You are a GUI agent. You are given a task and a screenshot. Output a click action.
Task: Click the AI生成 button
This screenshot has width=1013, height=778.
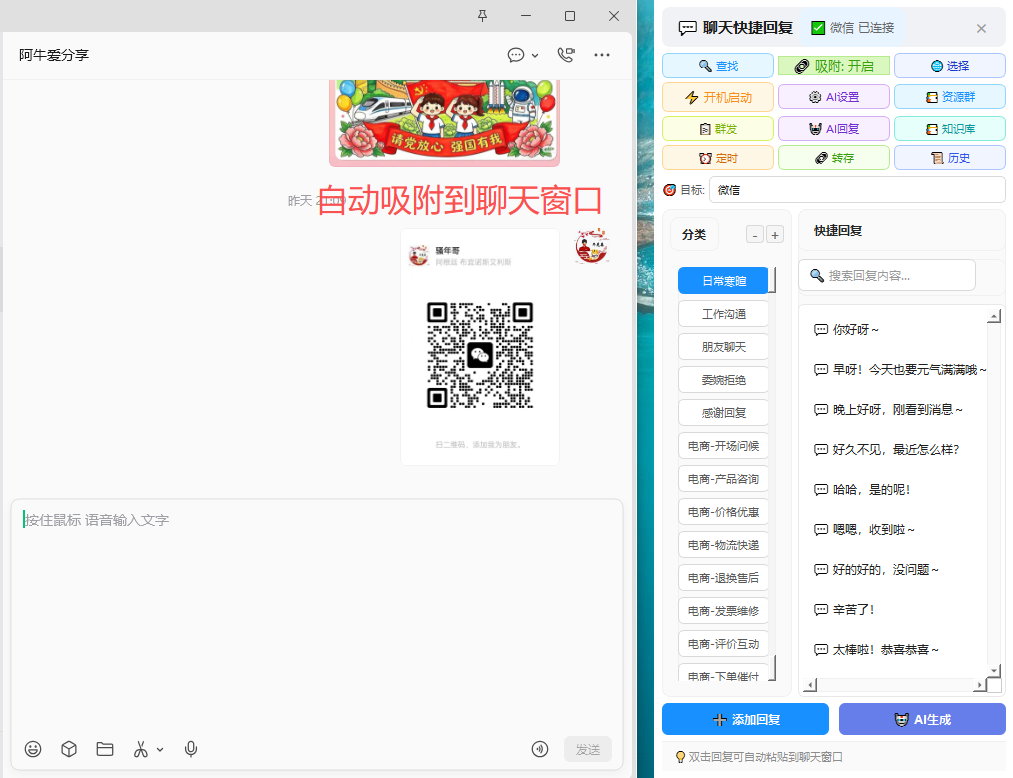pyautogui.click(x=922, y=719)
